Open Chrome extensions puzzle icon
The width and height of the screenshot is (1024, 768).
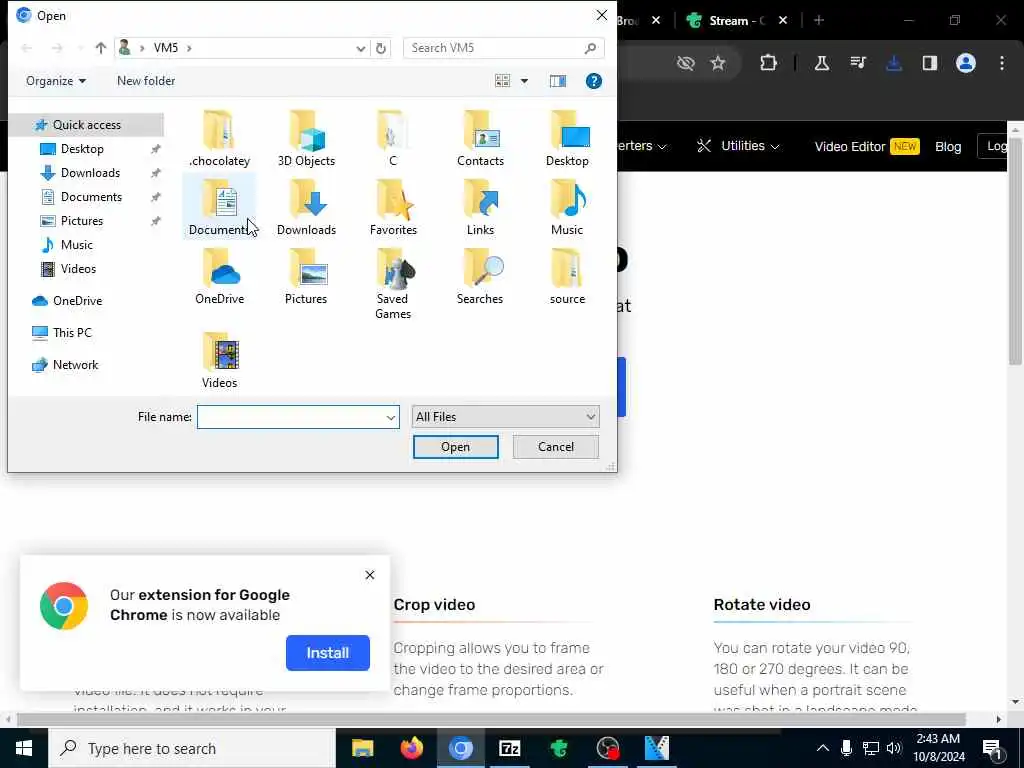point(769,63)
